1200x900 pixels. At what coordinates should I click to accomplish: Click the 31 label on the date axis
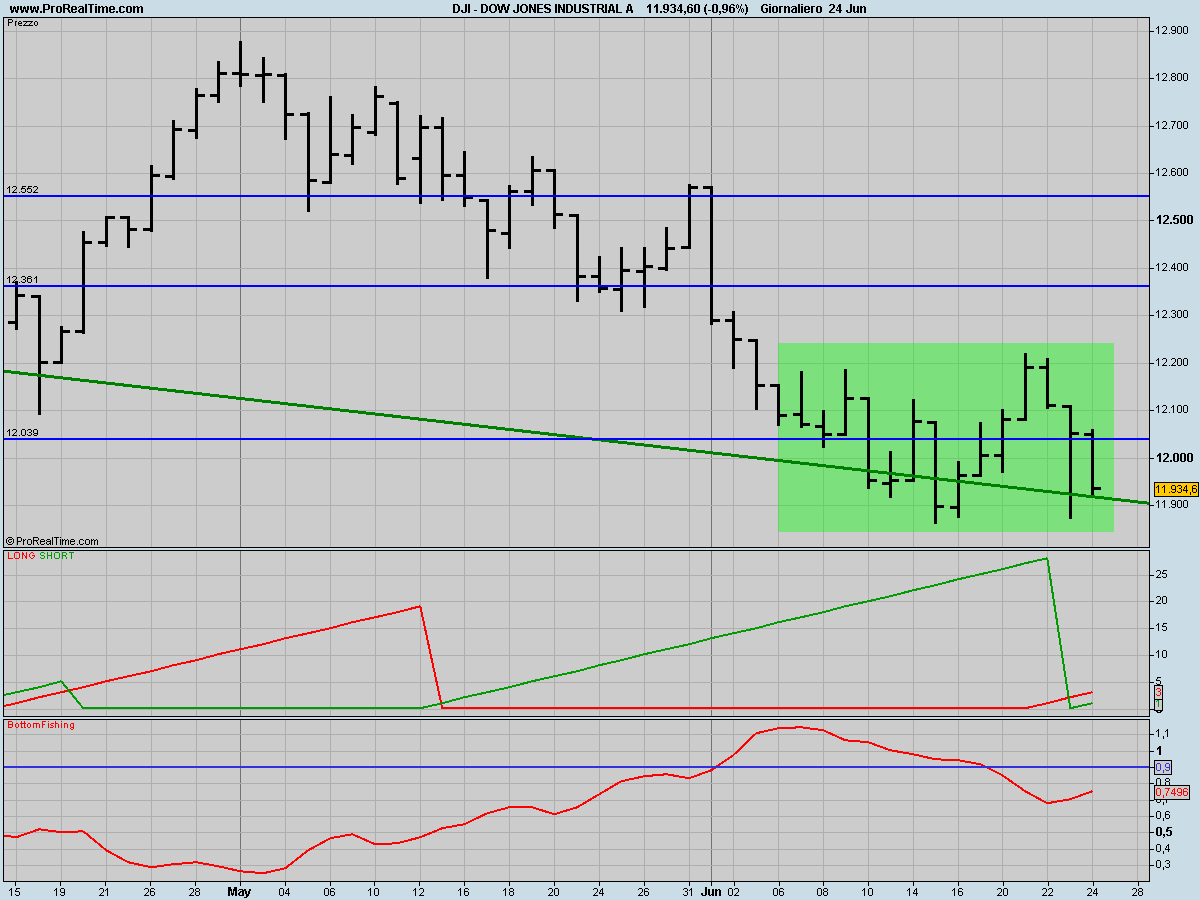[688, 890]
